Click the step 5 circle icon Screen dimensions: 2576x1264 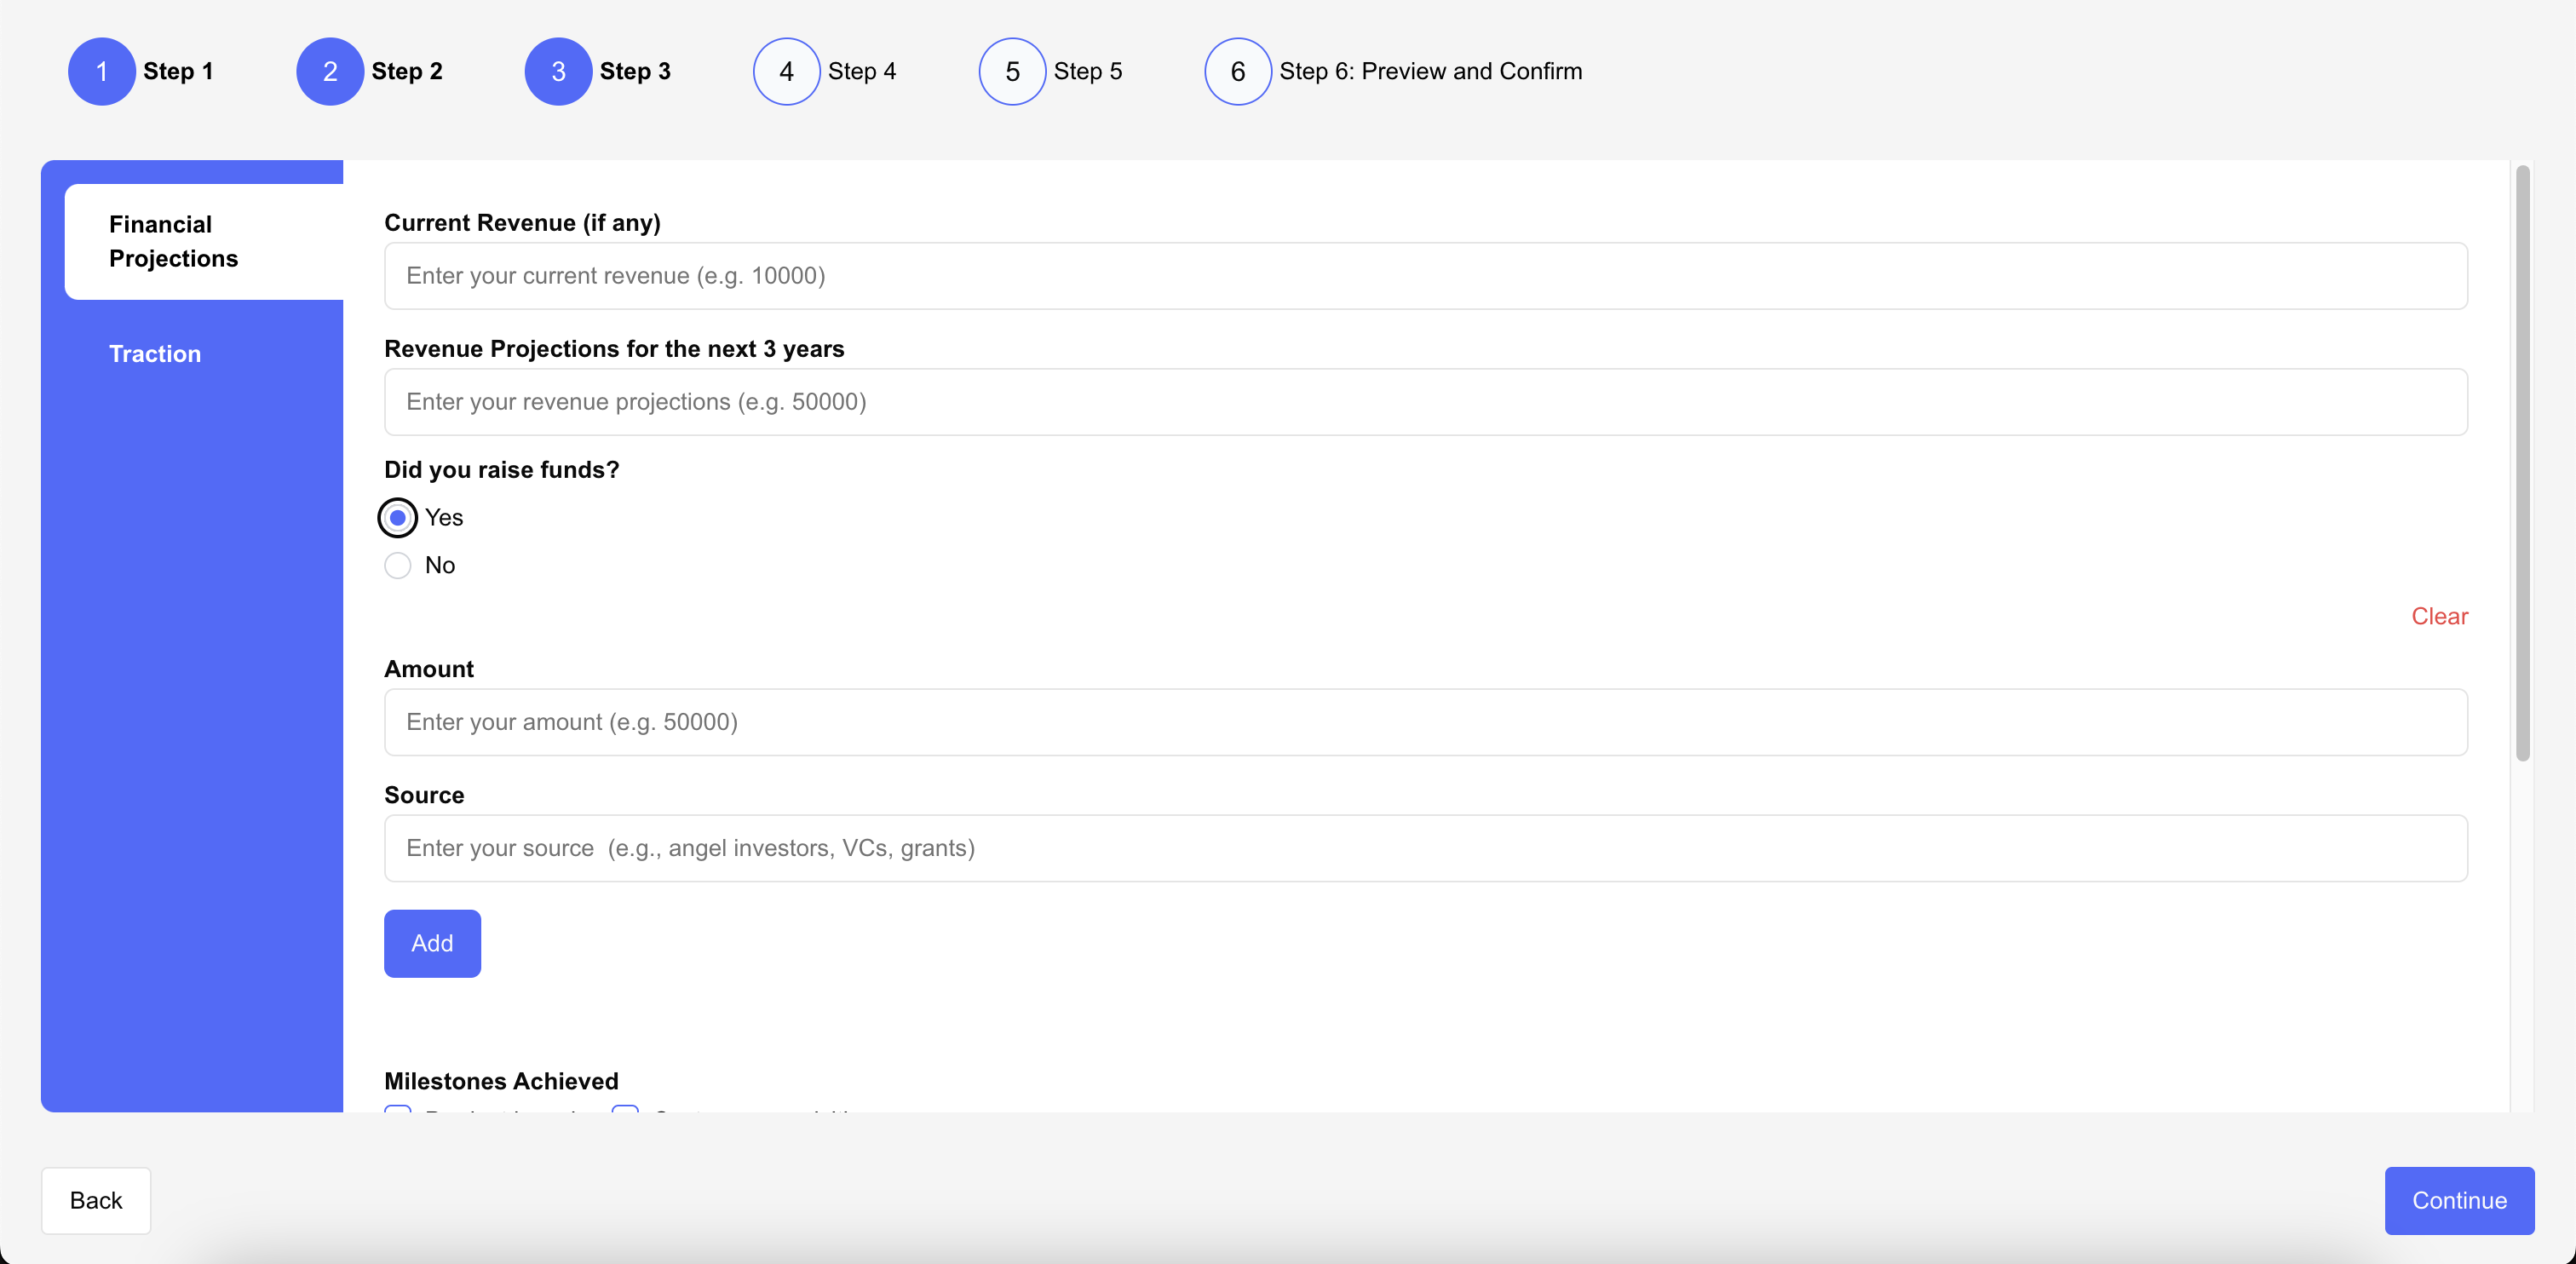tap(1012, 71)
